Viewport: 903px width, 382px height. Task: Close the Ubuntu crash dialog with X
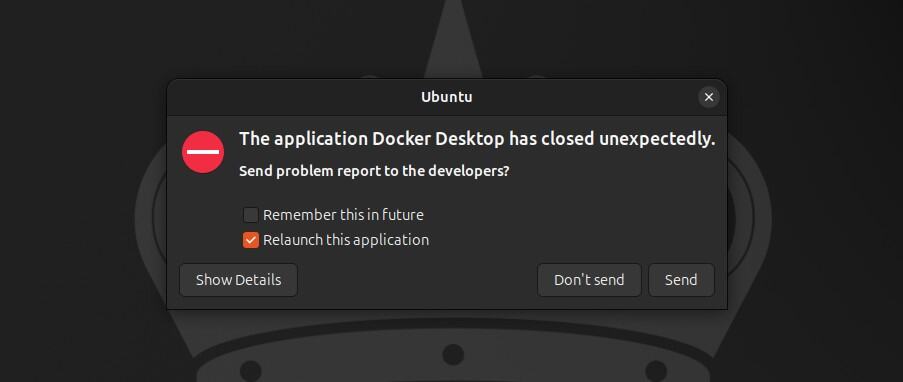pyautogui.click(x=708, y=97)
